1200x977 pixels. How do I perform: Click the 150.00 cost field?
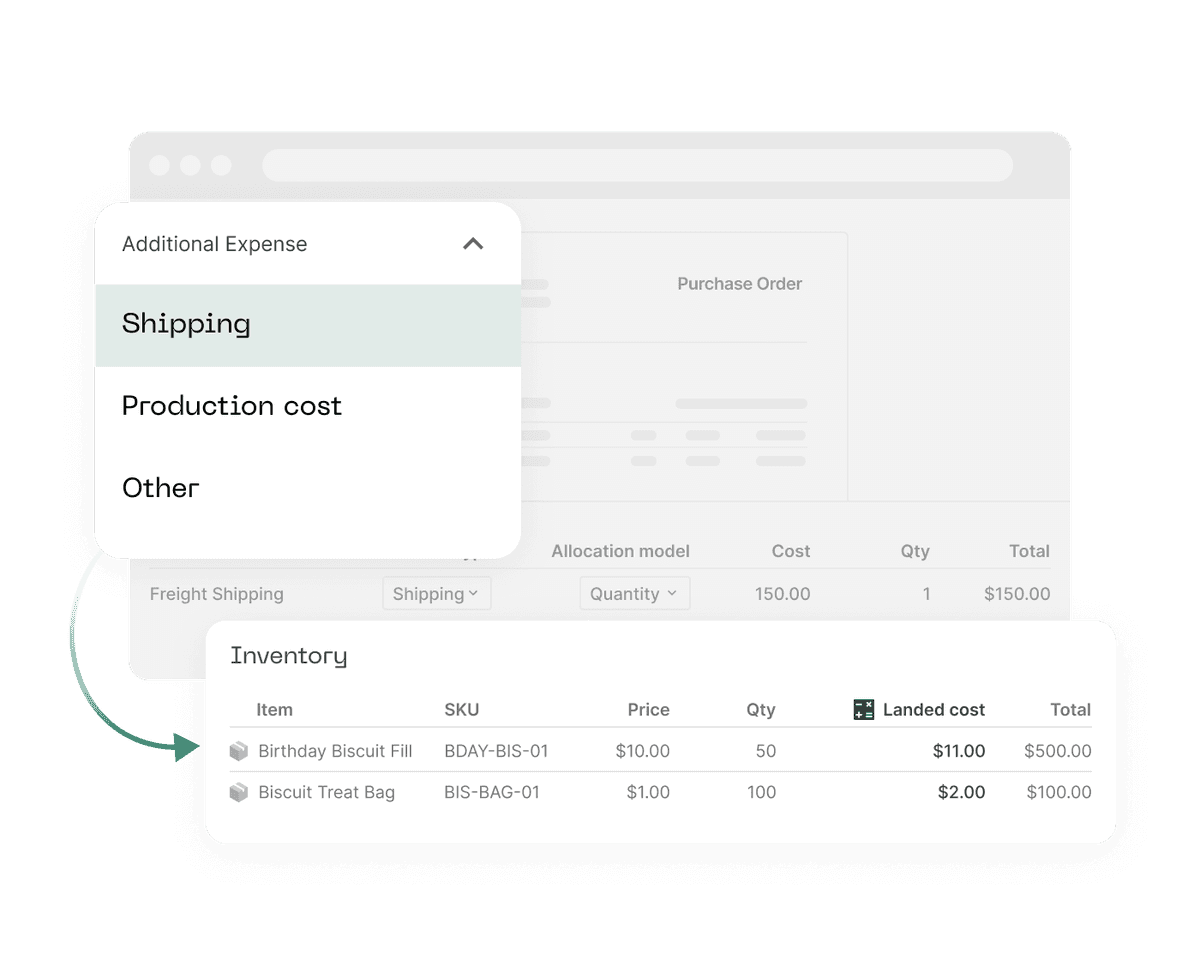(782, 594)
